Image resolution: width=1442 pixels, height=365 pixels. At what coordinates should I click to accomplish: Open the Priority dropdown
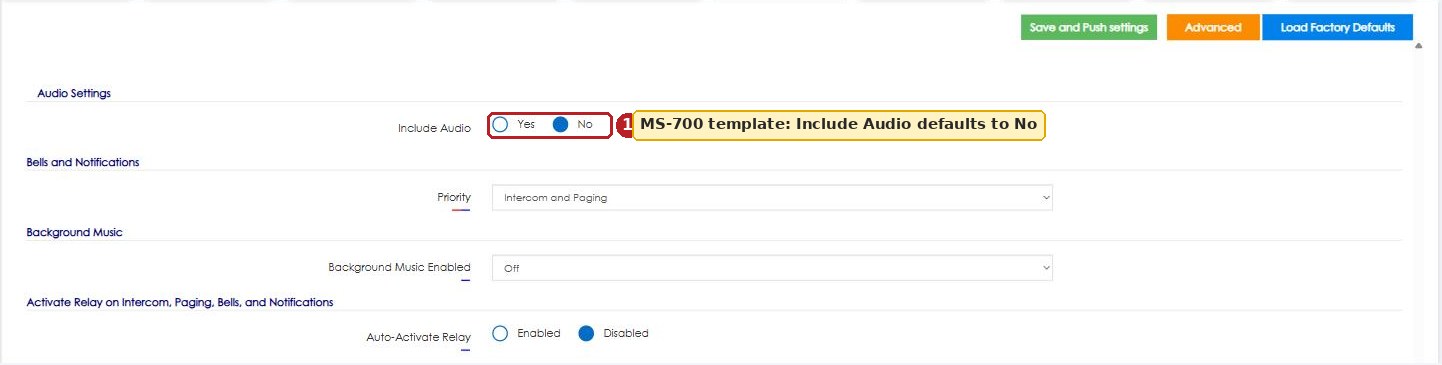772,198
